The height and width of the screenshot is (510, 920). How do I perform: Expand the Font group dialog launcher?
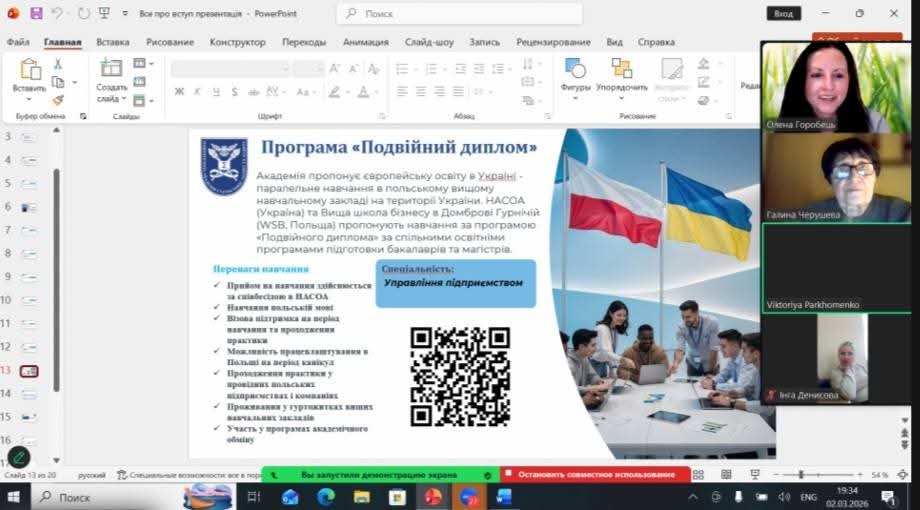(377, 116)
